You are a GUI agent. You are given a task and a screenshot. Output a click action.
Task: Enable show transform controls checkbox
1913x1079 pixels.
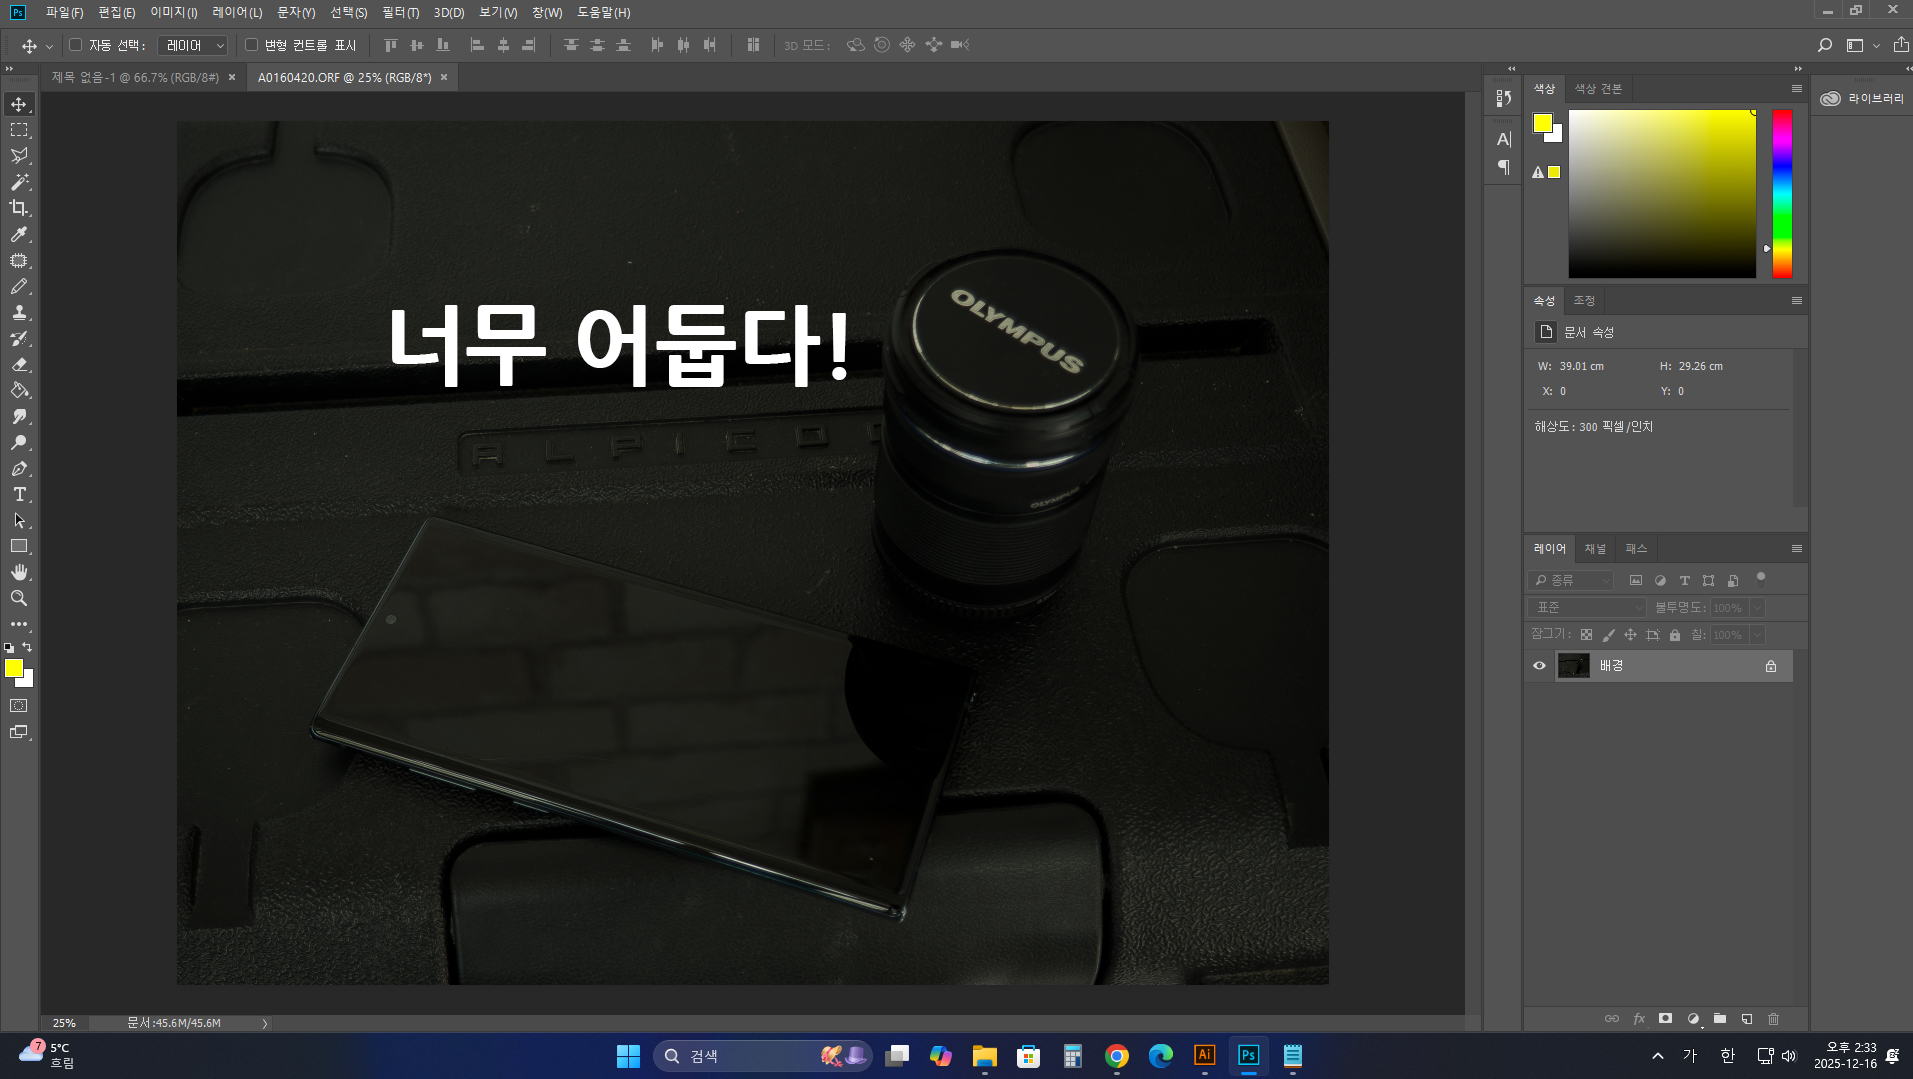pos(252,45)
